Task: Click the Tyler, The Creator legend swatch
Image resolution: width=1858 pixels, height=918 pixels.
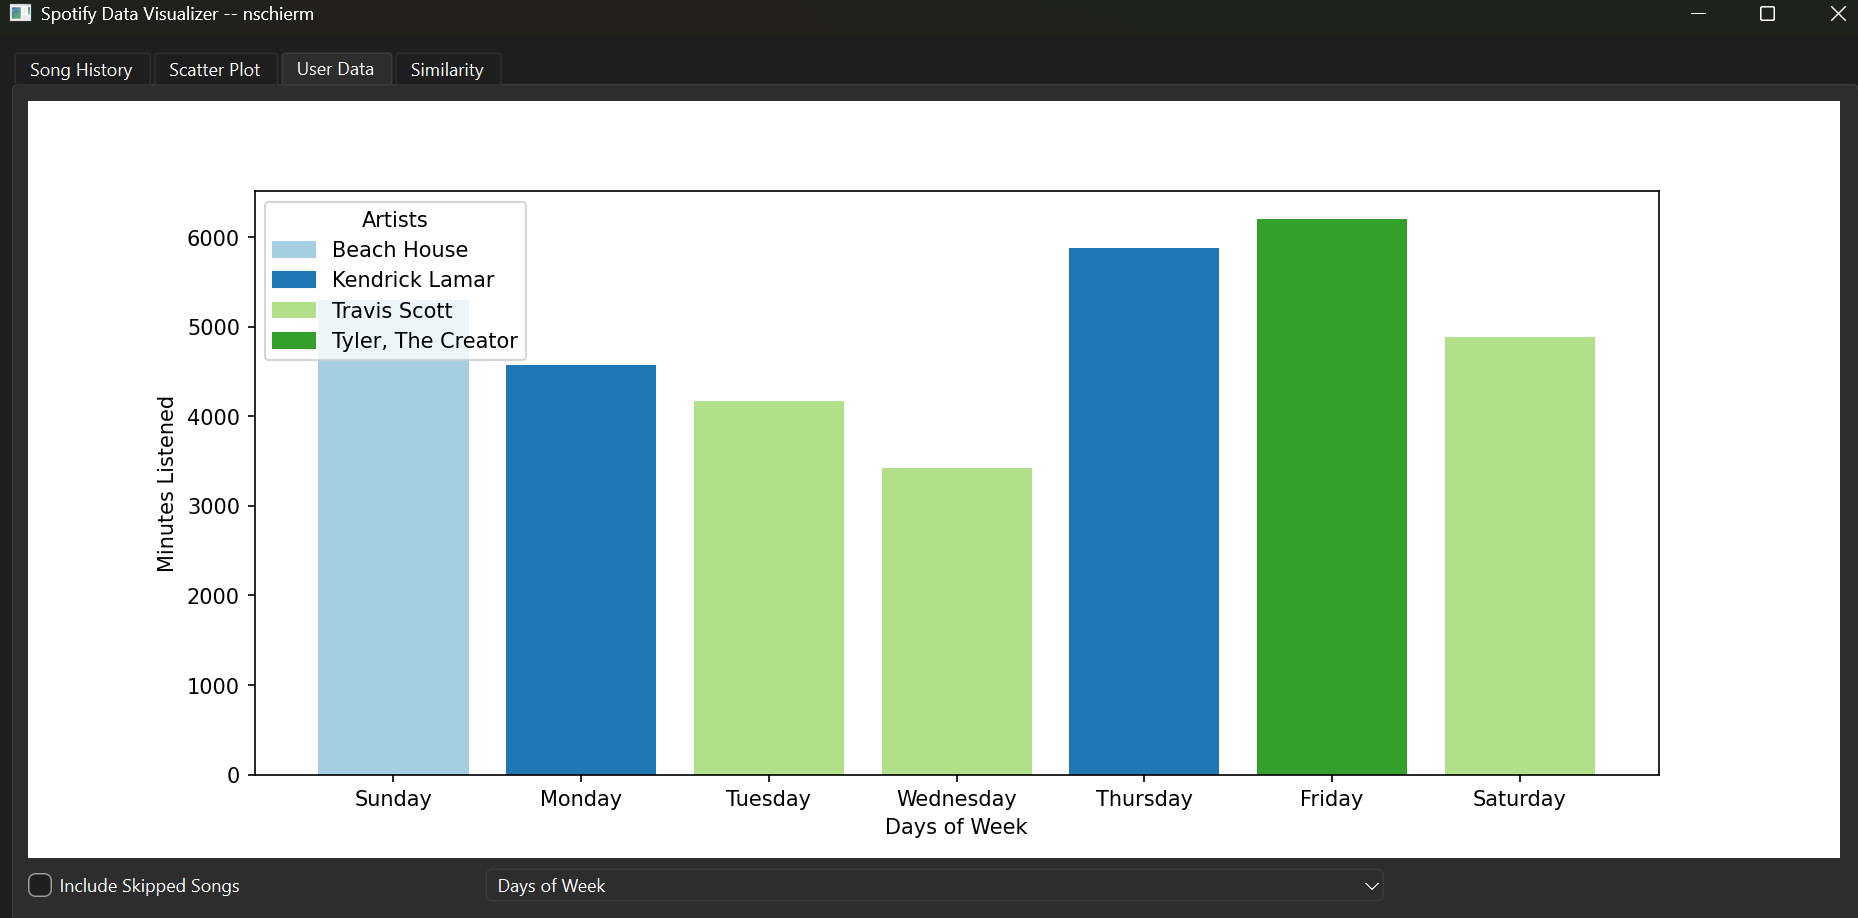Action: [294, 340]
